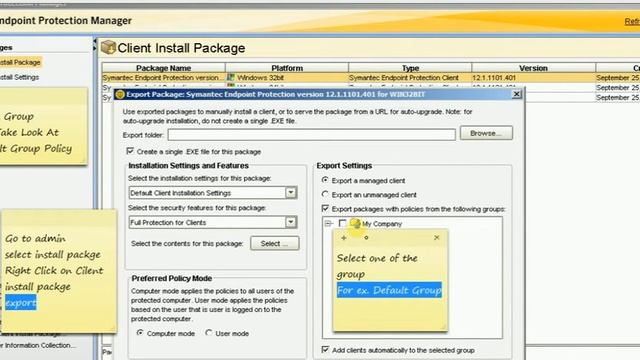This screenshot has width=640, height=360.
Task: Select the Computer mode radio button
Action: point(140,333)
